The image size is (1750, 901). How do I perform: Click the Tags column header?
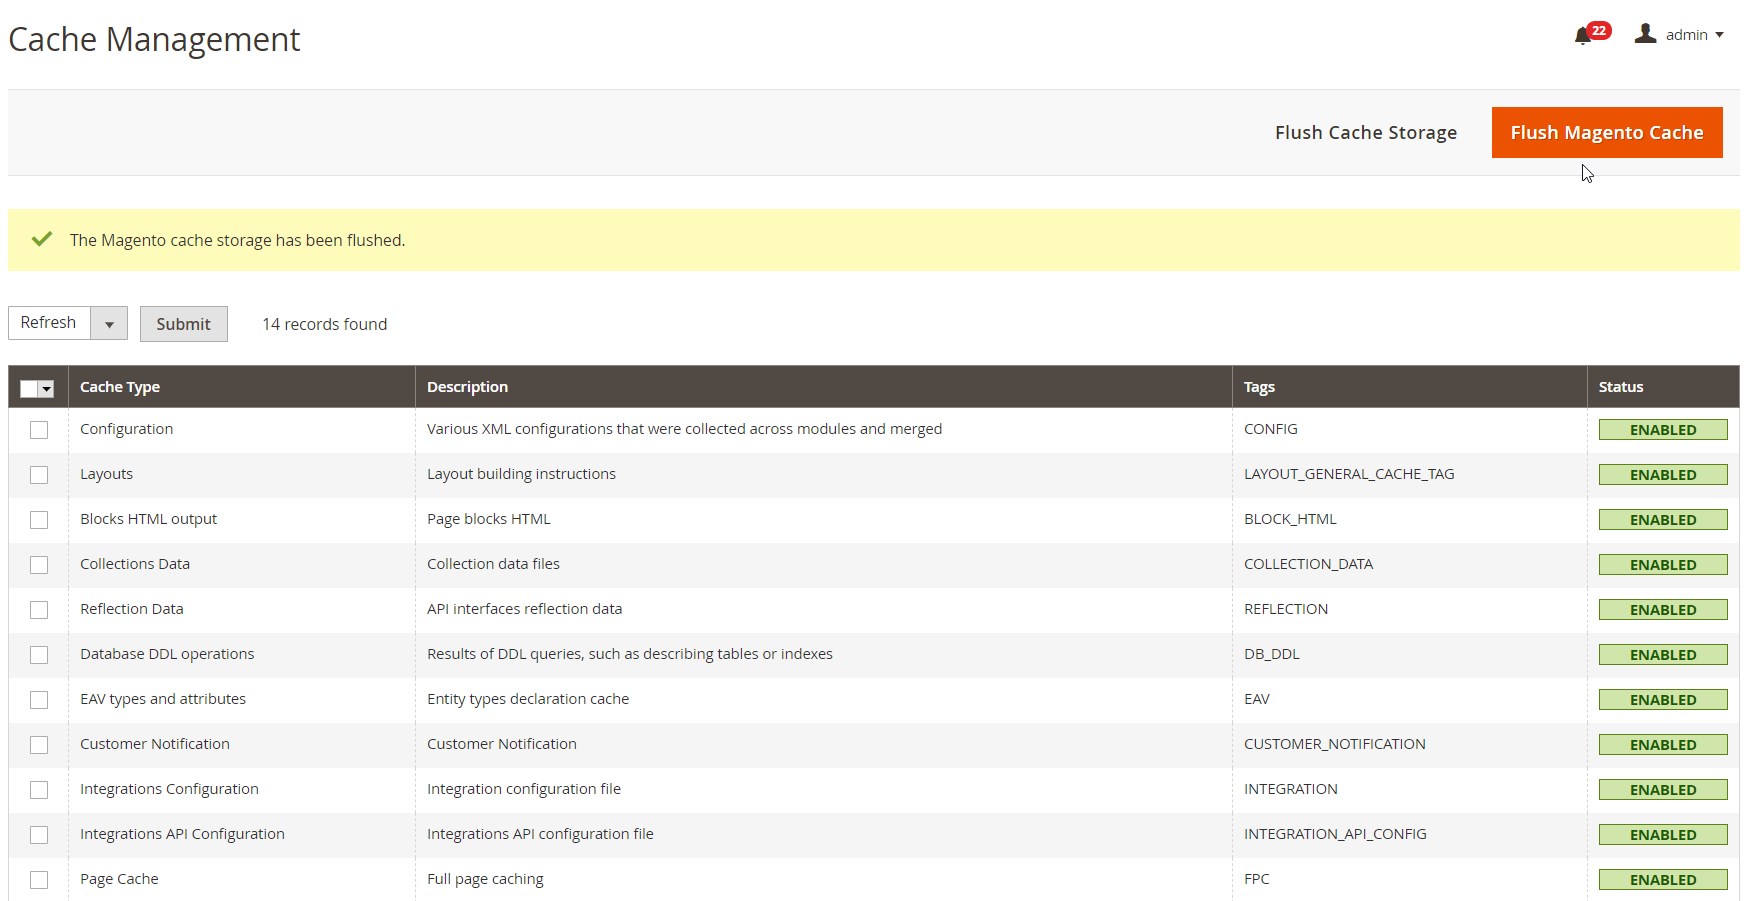1259,387
